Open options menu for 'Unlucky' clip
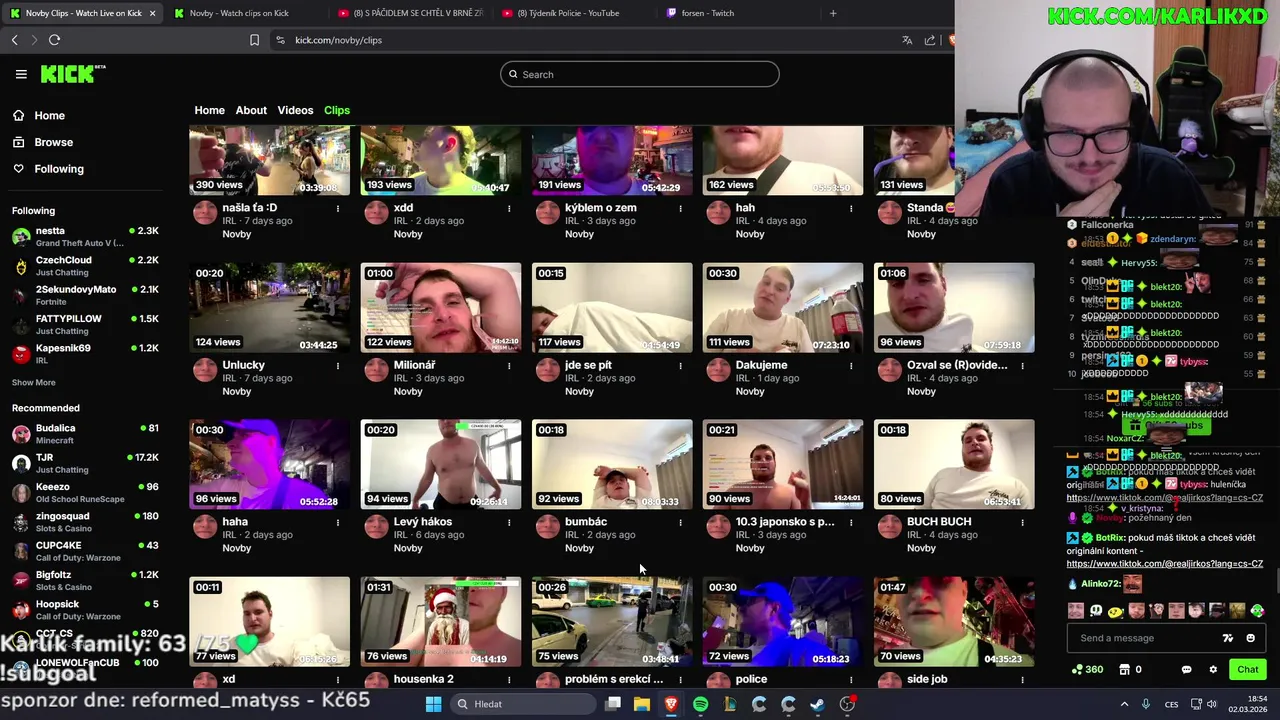 (x=338, y=365)
